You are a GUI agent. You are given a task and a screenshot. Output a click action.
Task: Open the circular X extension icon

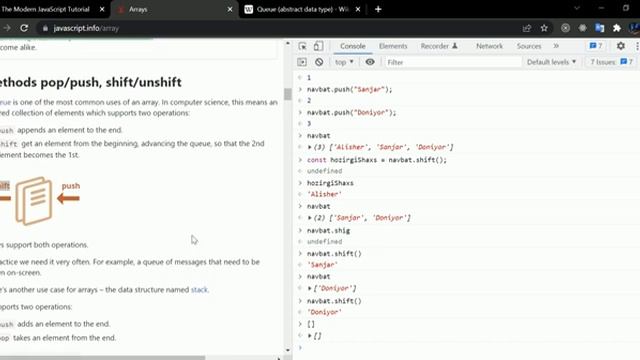pyautogui.click(x=565, y=28)
